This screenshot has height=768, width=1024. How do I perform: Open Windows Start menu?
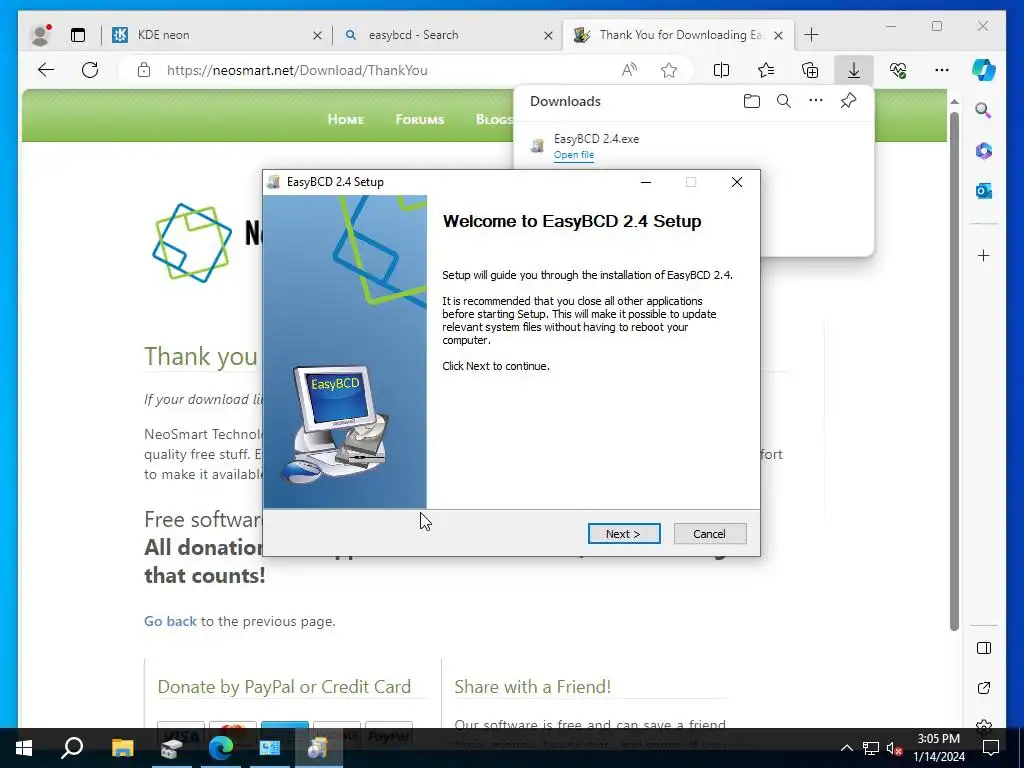(24, 748)
